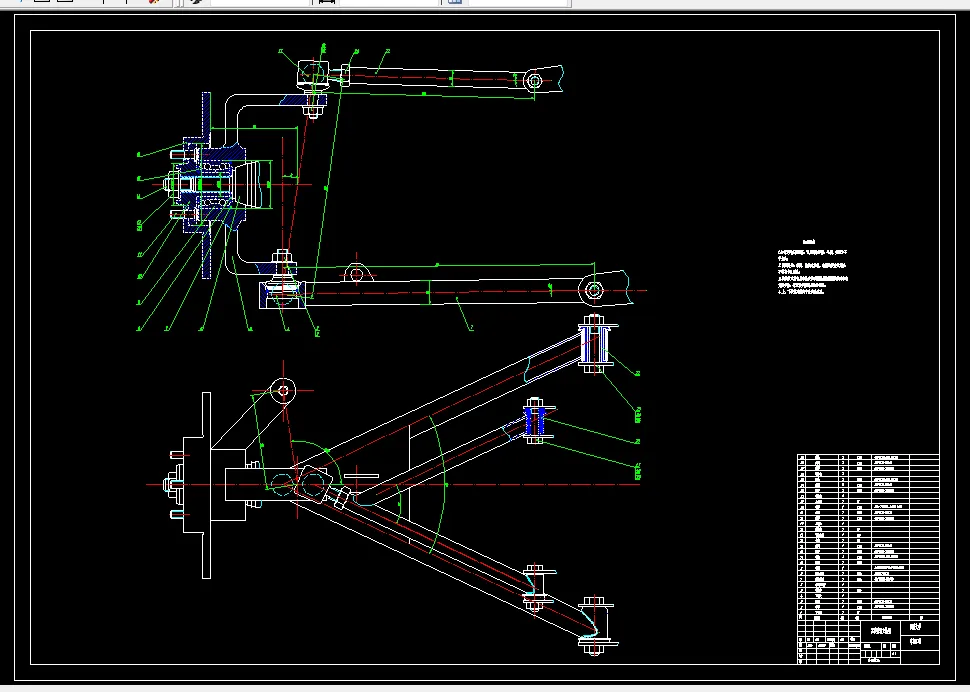Select the lower ball joint in front view

pyautogui.click(x=283, y=291)
